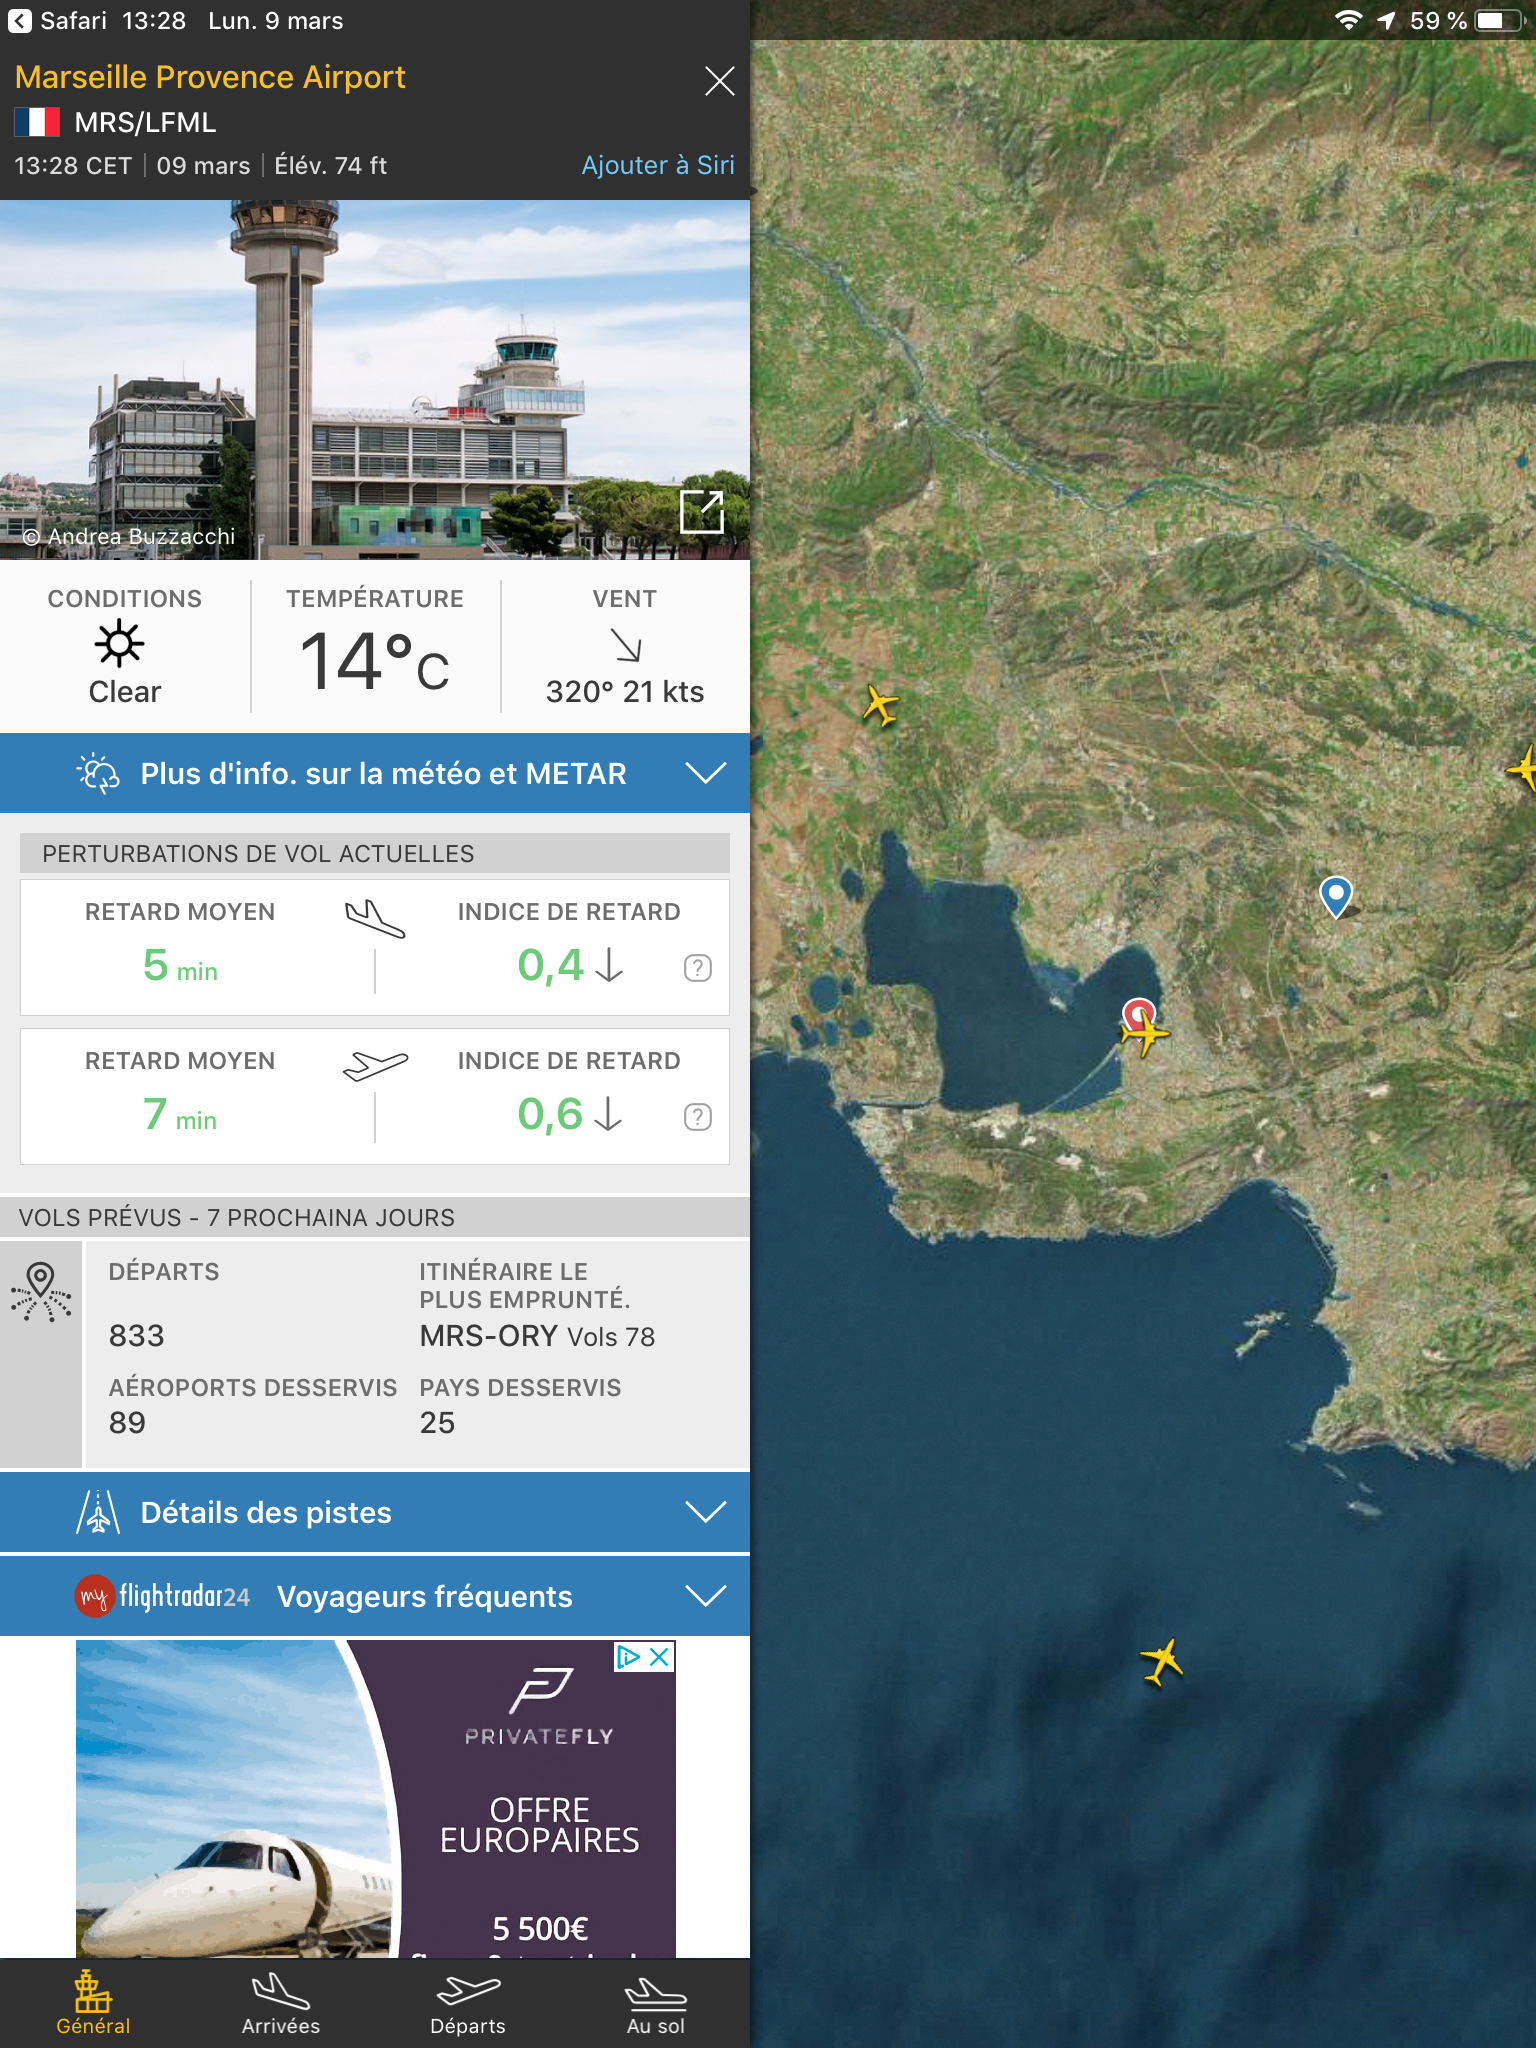
Task: Tap the arrivals plane icon in delay card
Action: 375,919
